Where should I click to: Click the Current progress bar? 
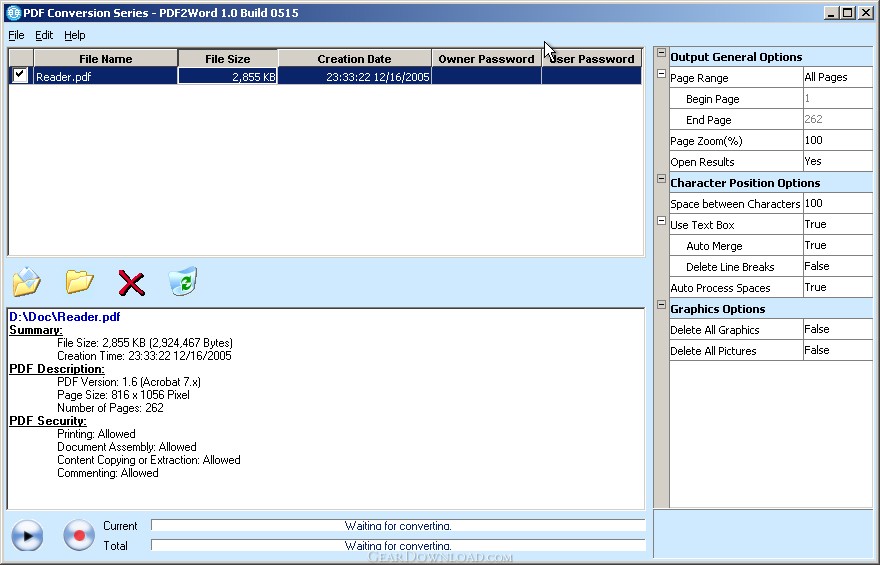pos(398,526)
